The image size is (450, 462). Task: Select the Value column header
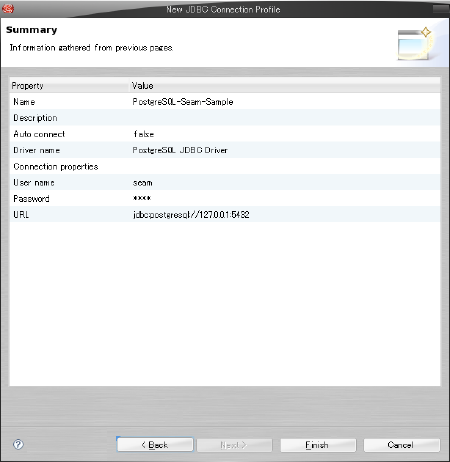click(x=285, y=86)
